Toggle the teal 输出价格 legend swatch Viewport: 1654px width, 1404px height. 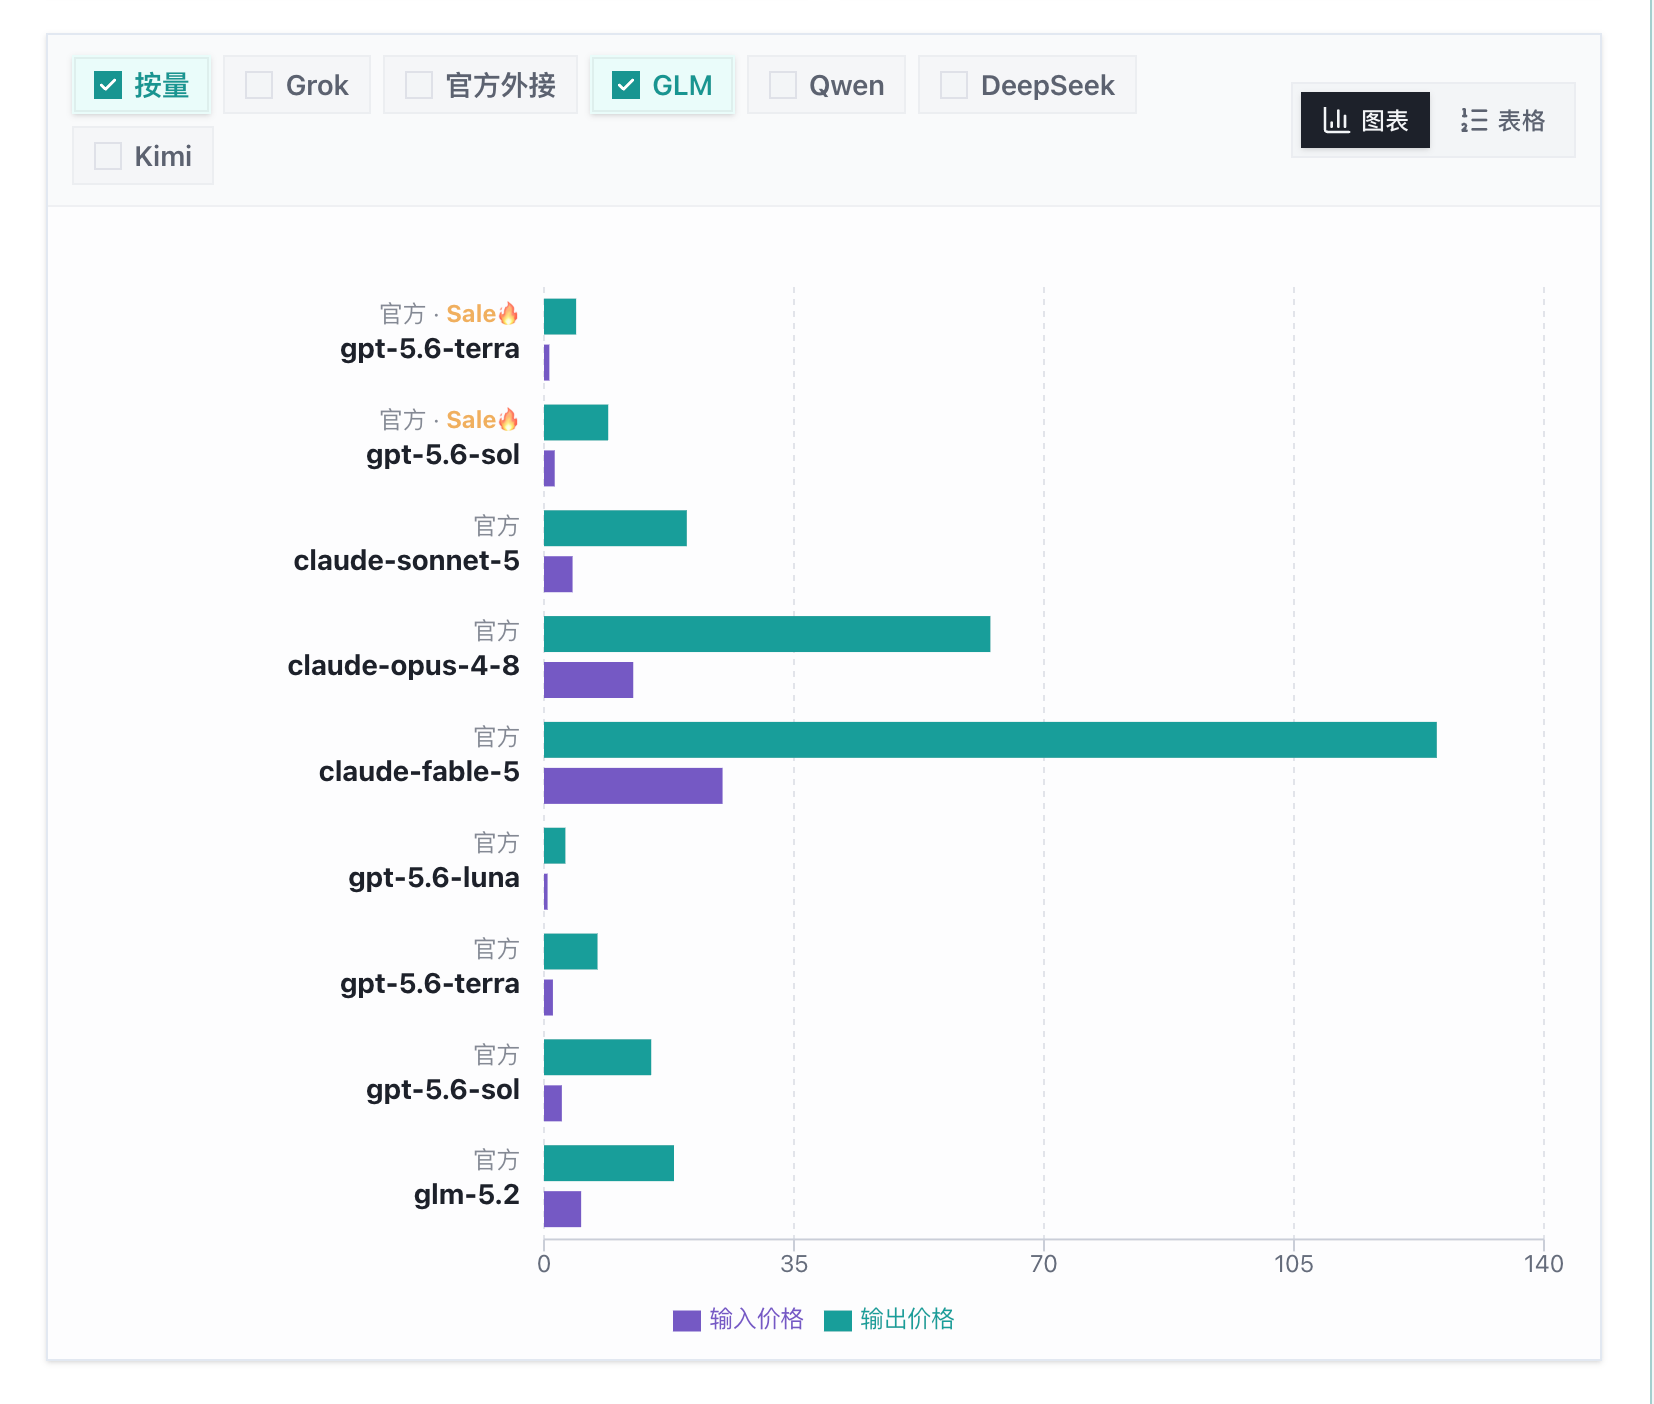pyautogui.click(x=838, y=1321)
